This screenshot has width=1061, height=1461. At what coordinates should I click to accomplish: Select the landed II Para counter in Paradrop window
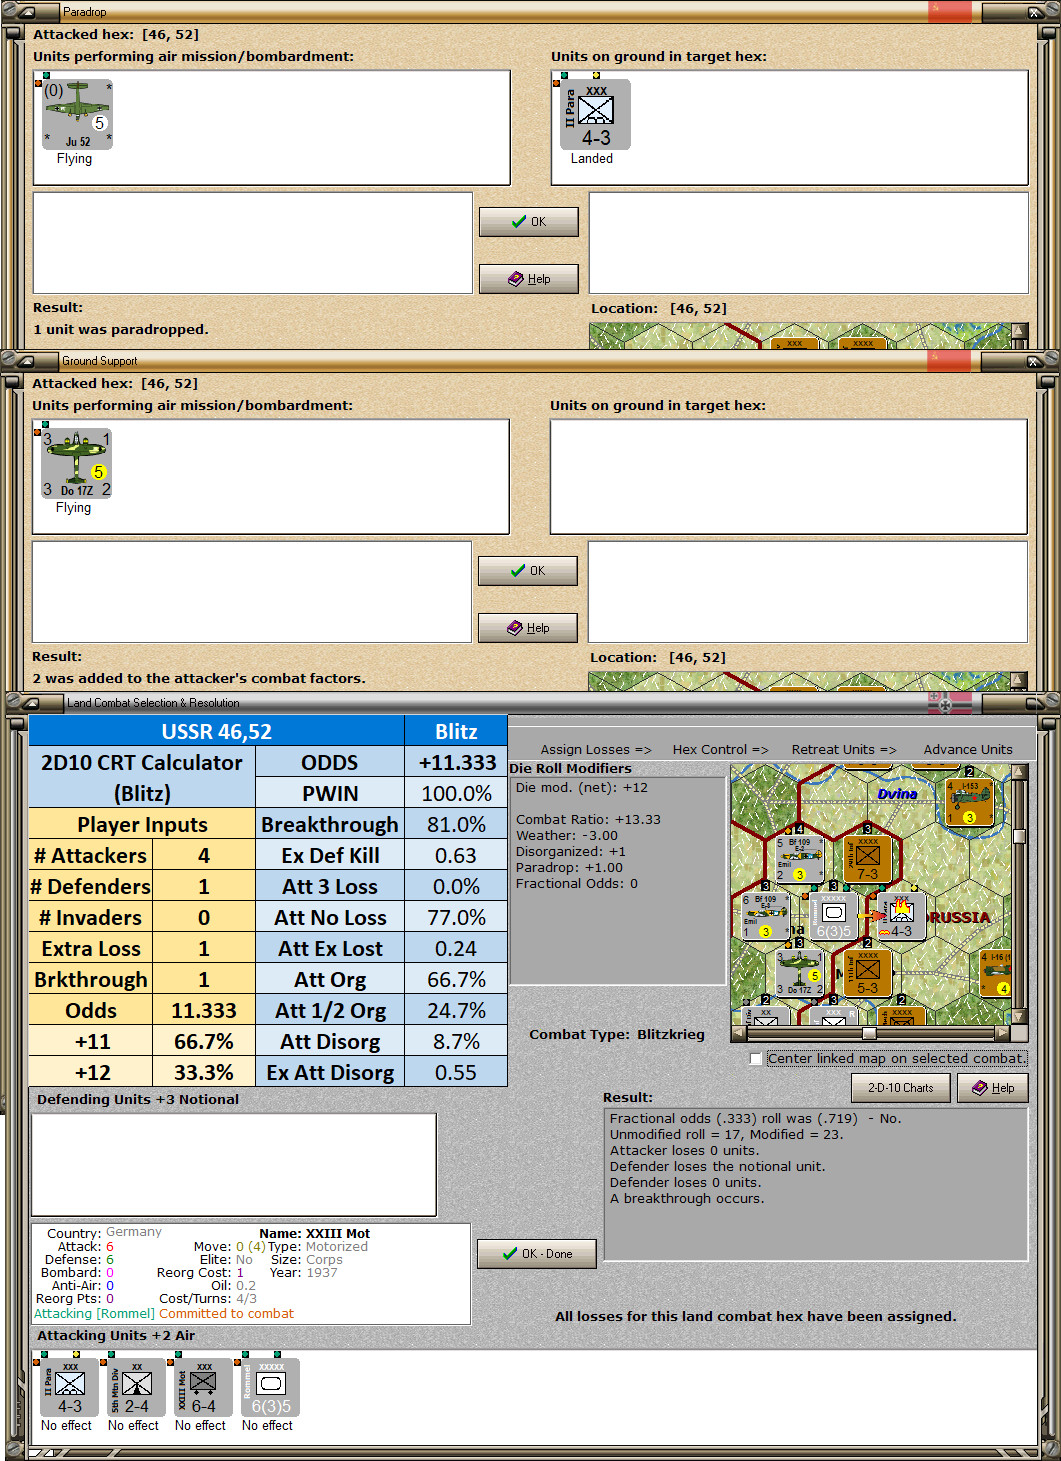coord(595,114)
